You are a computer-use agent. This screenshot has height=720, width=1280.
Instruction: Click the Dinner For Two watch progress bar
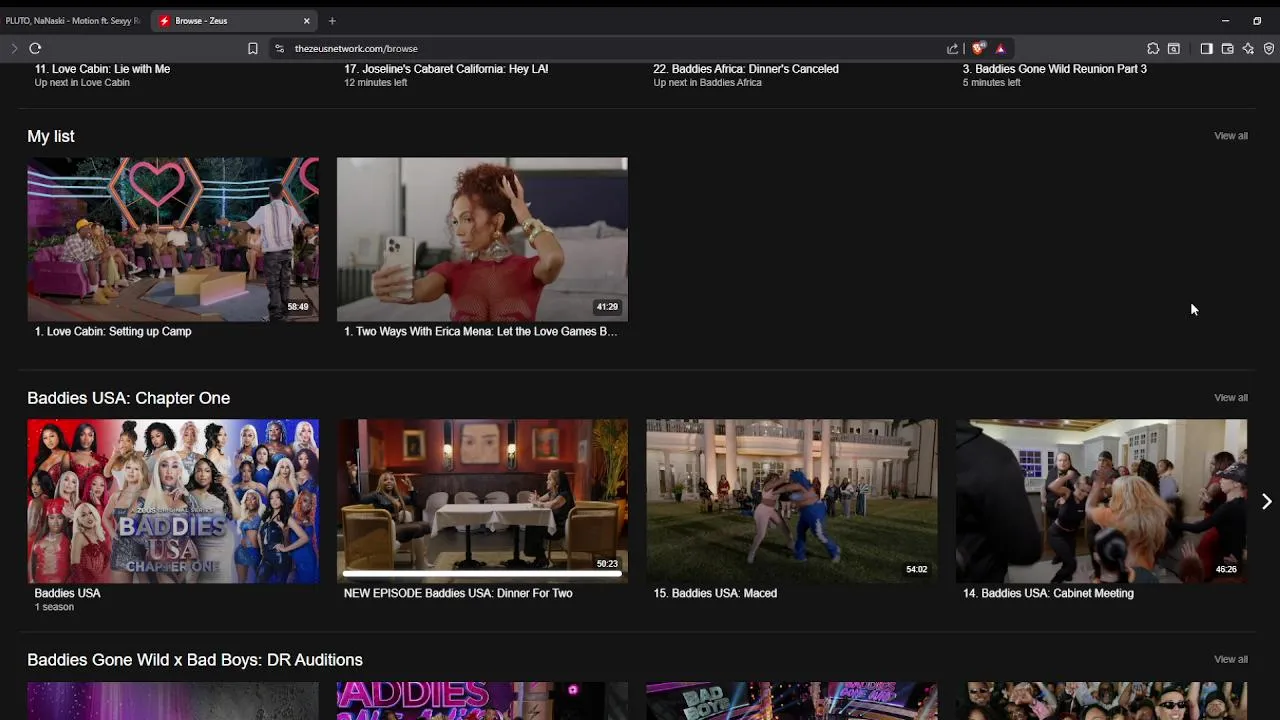[x=482, y=575]
